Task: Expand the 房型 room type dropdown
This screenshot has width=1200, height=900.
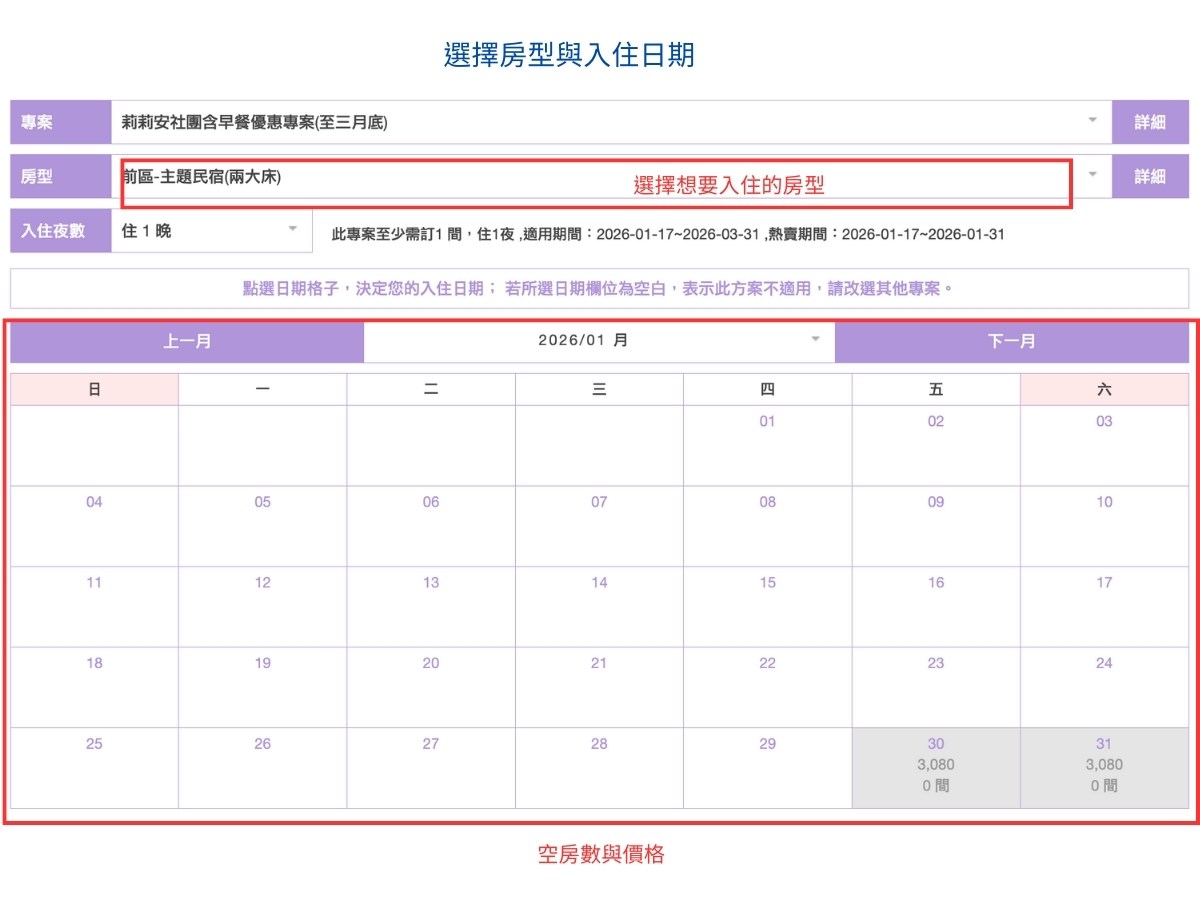Action: pyautogui.click(x=1090, y=176)
